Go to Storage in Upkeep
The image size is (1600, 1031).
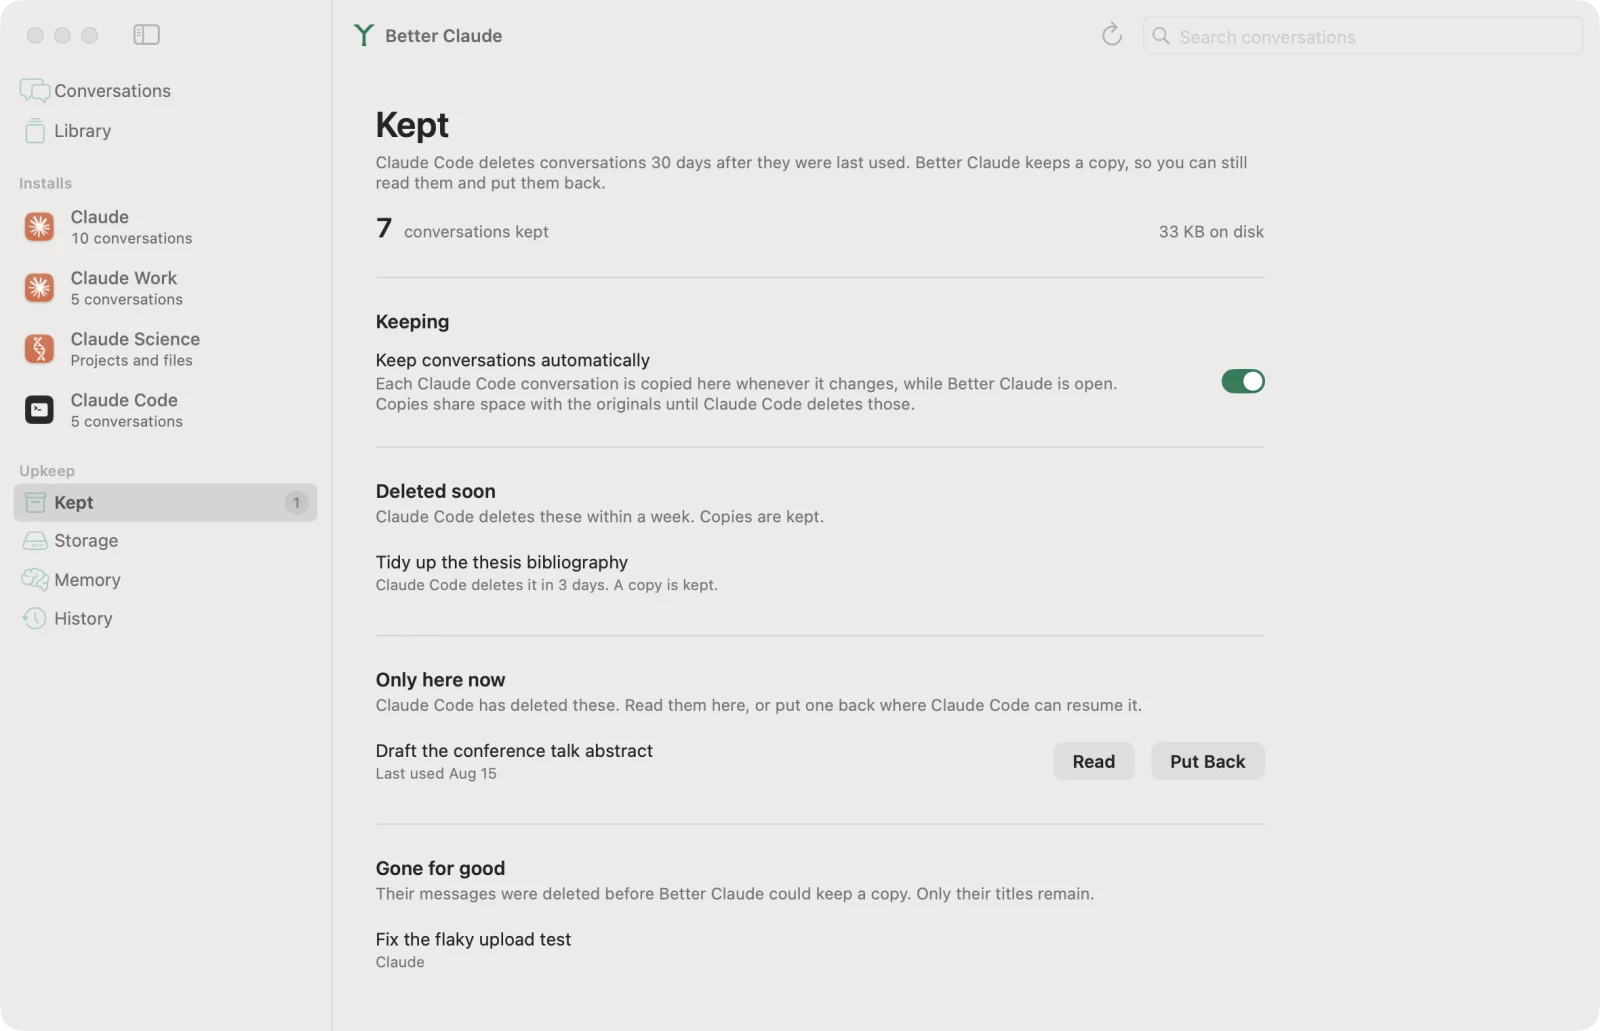(166, 541)
